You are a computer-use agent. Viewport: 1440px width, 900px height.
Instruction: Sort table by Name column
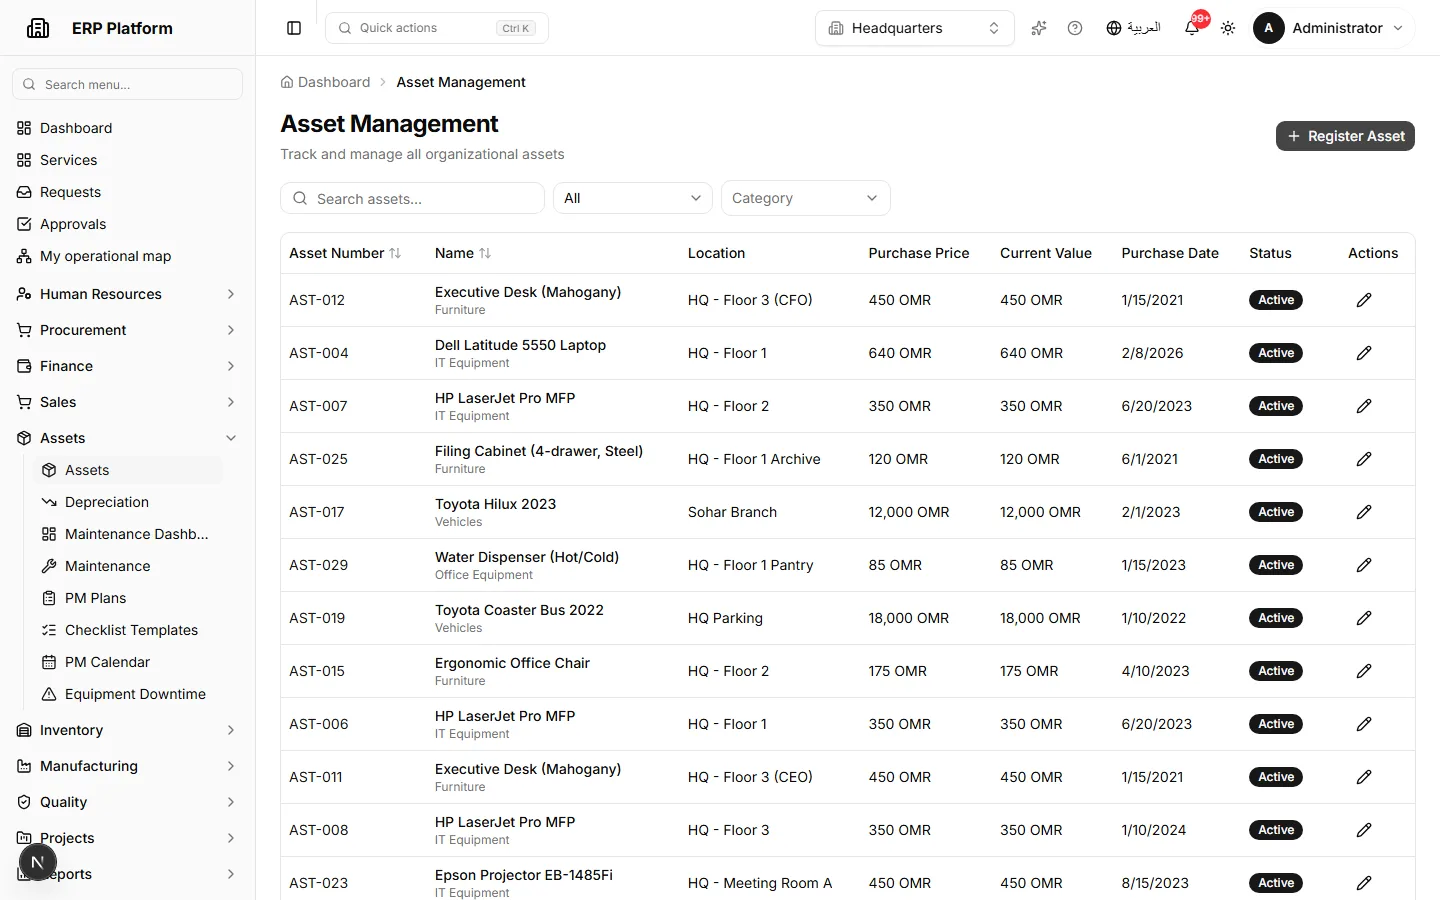[x=463, y=253]
